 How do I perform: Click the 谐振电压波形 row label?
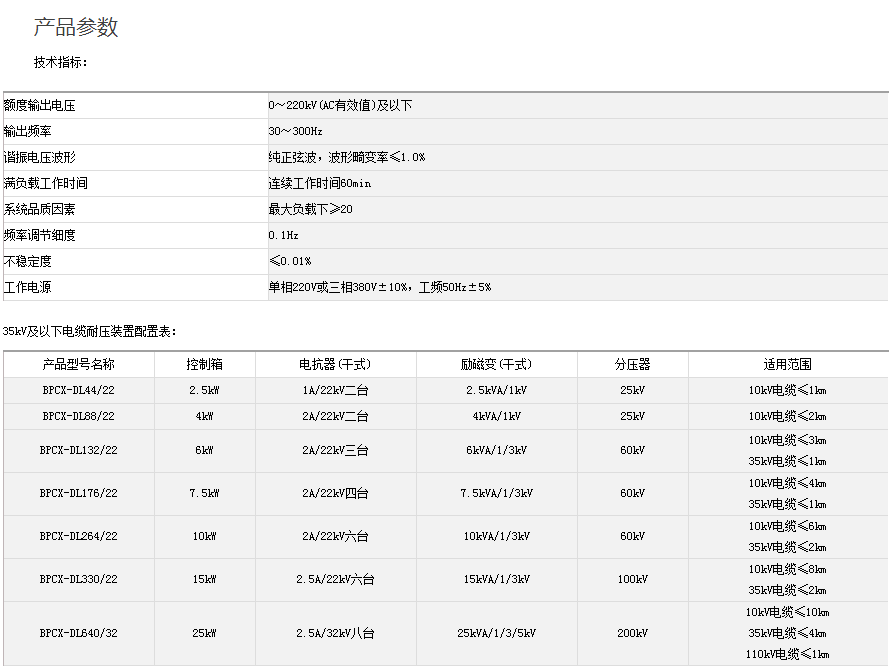40,157
